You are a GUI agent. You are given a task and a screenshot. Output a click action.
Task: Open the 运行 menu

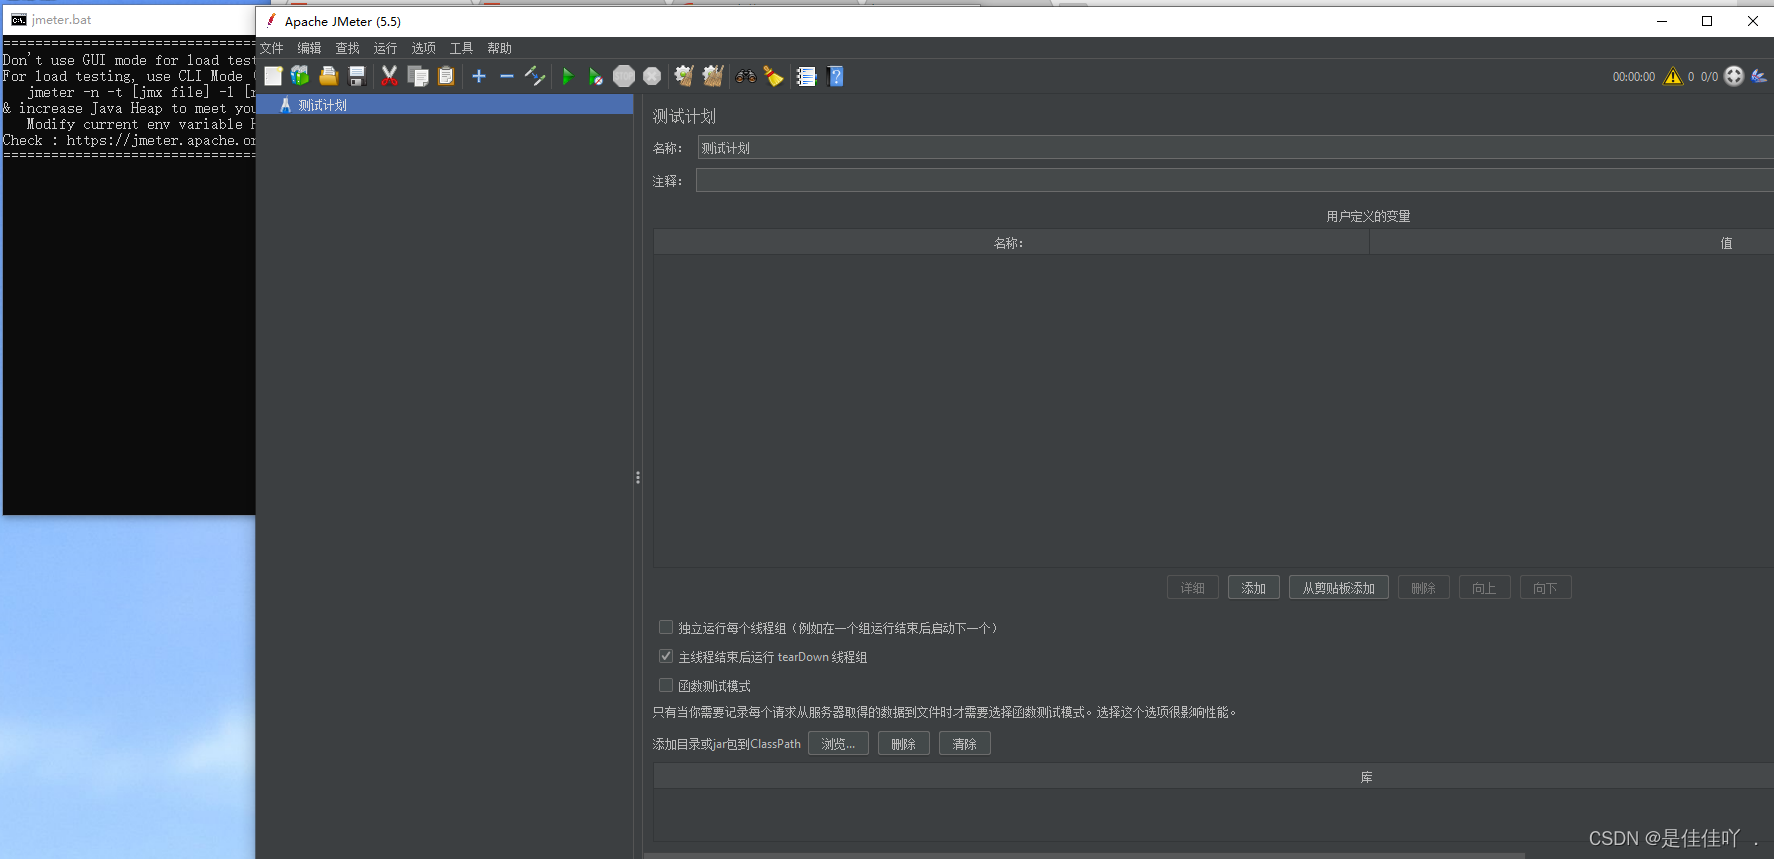(x=385, y=48)
